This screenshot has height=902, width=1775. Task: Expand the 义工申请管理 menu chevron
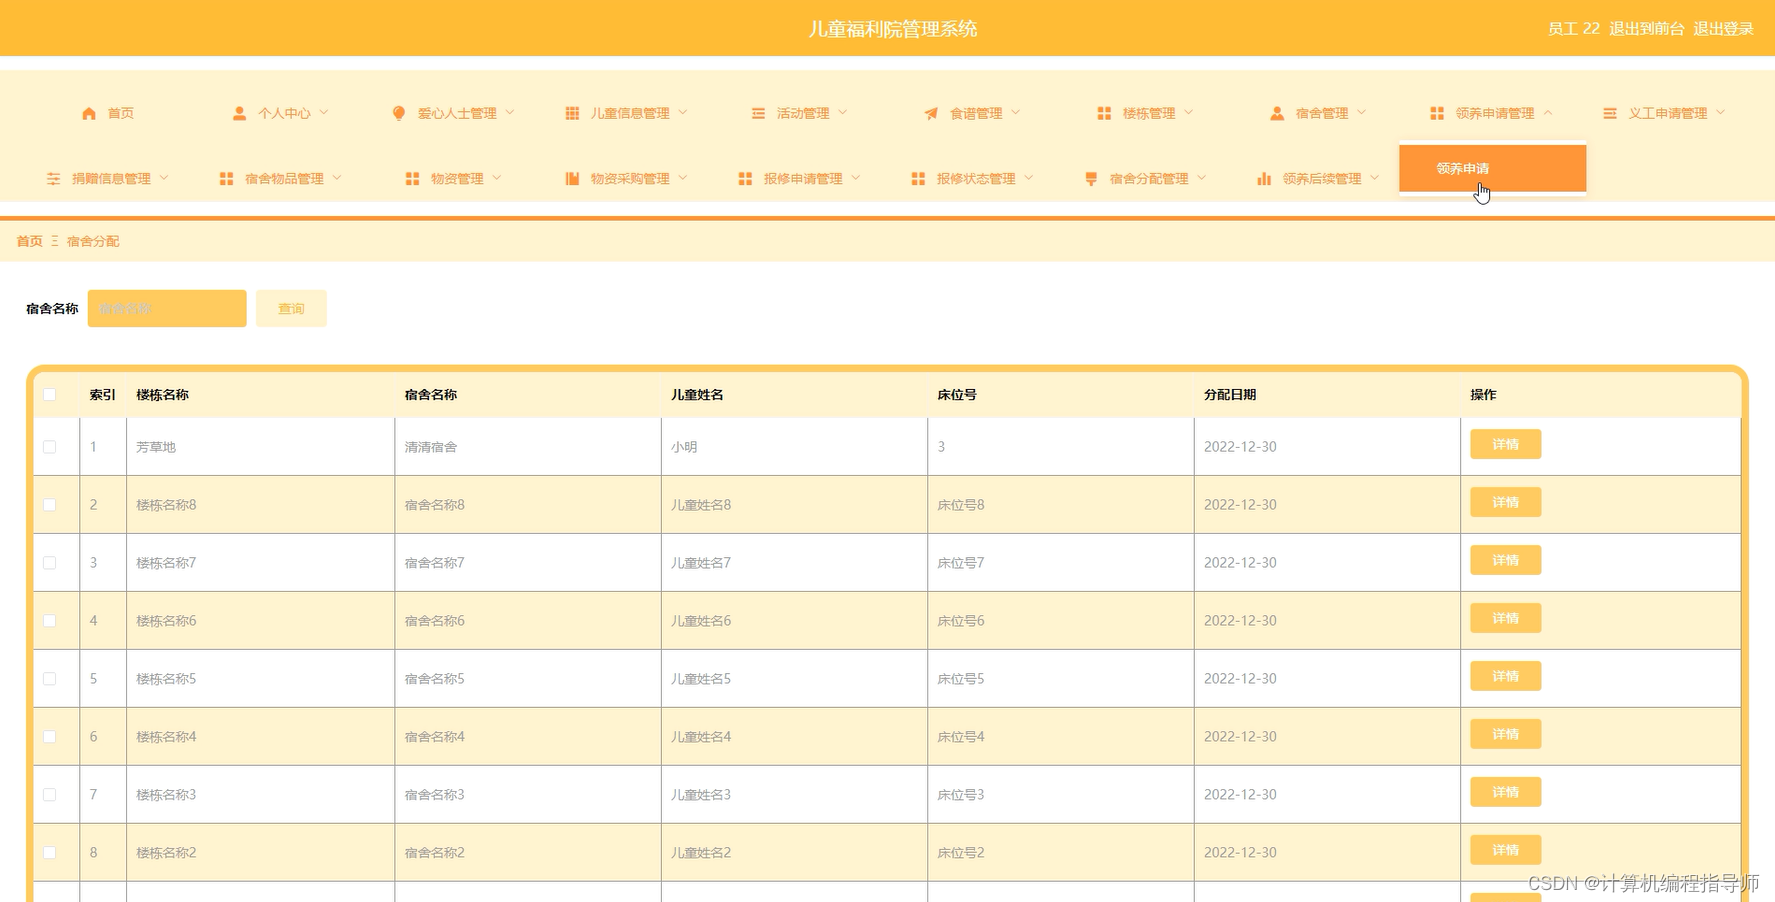(x=1721, y=112)
